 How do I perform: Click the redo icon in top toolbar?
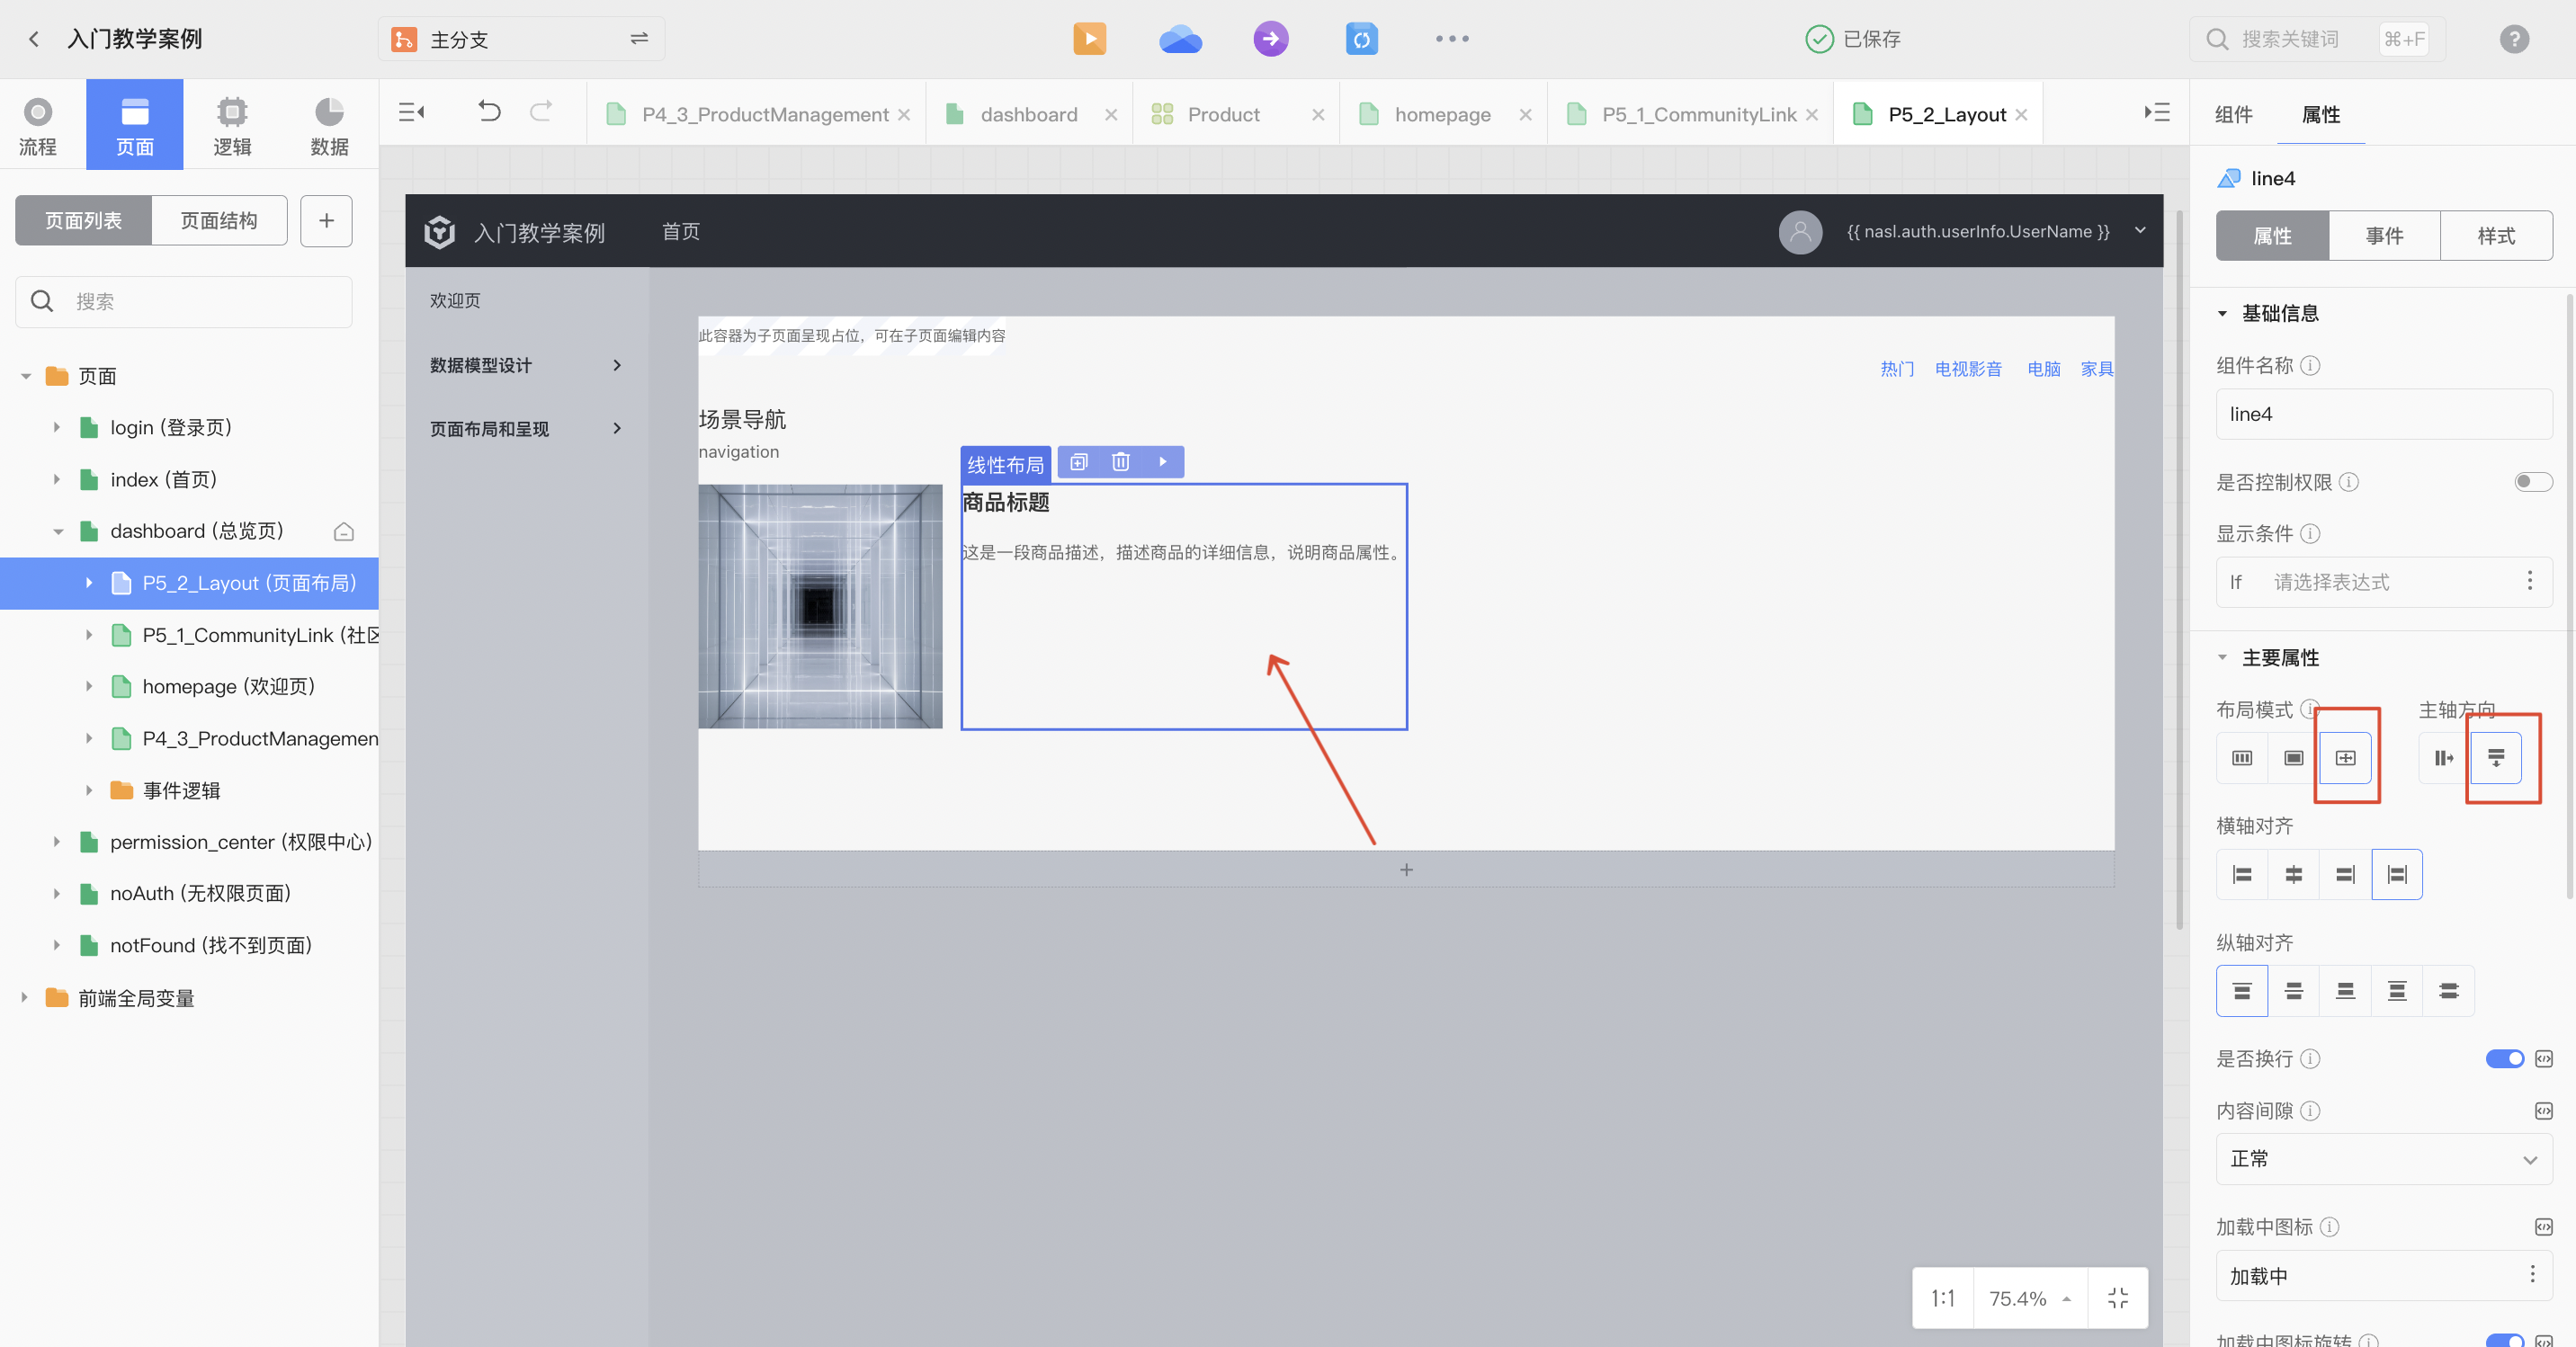tap(540, 114)
